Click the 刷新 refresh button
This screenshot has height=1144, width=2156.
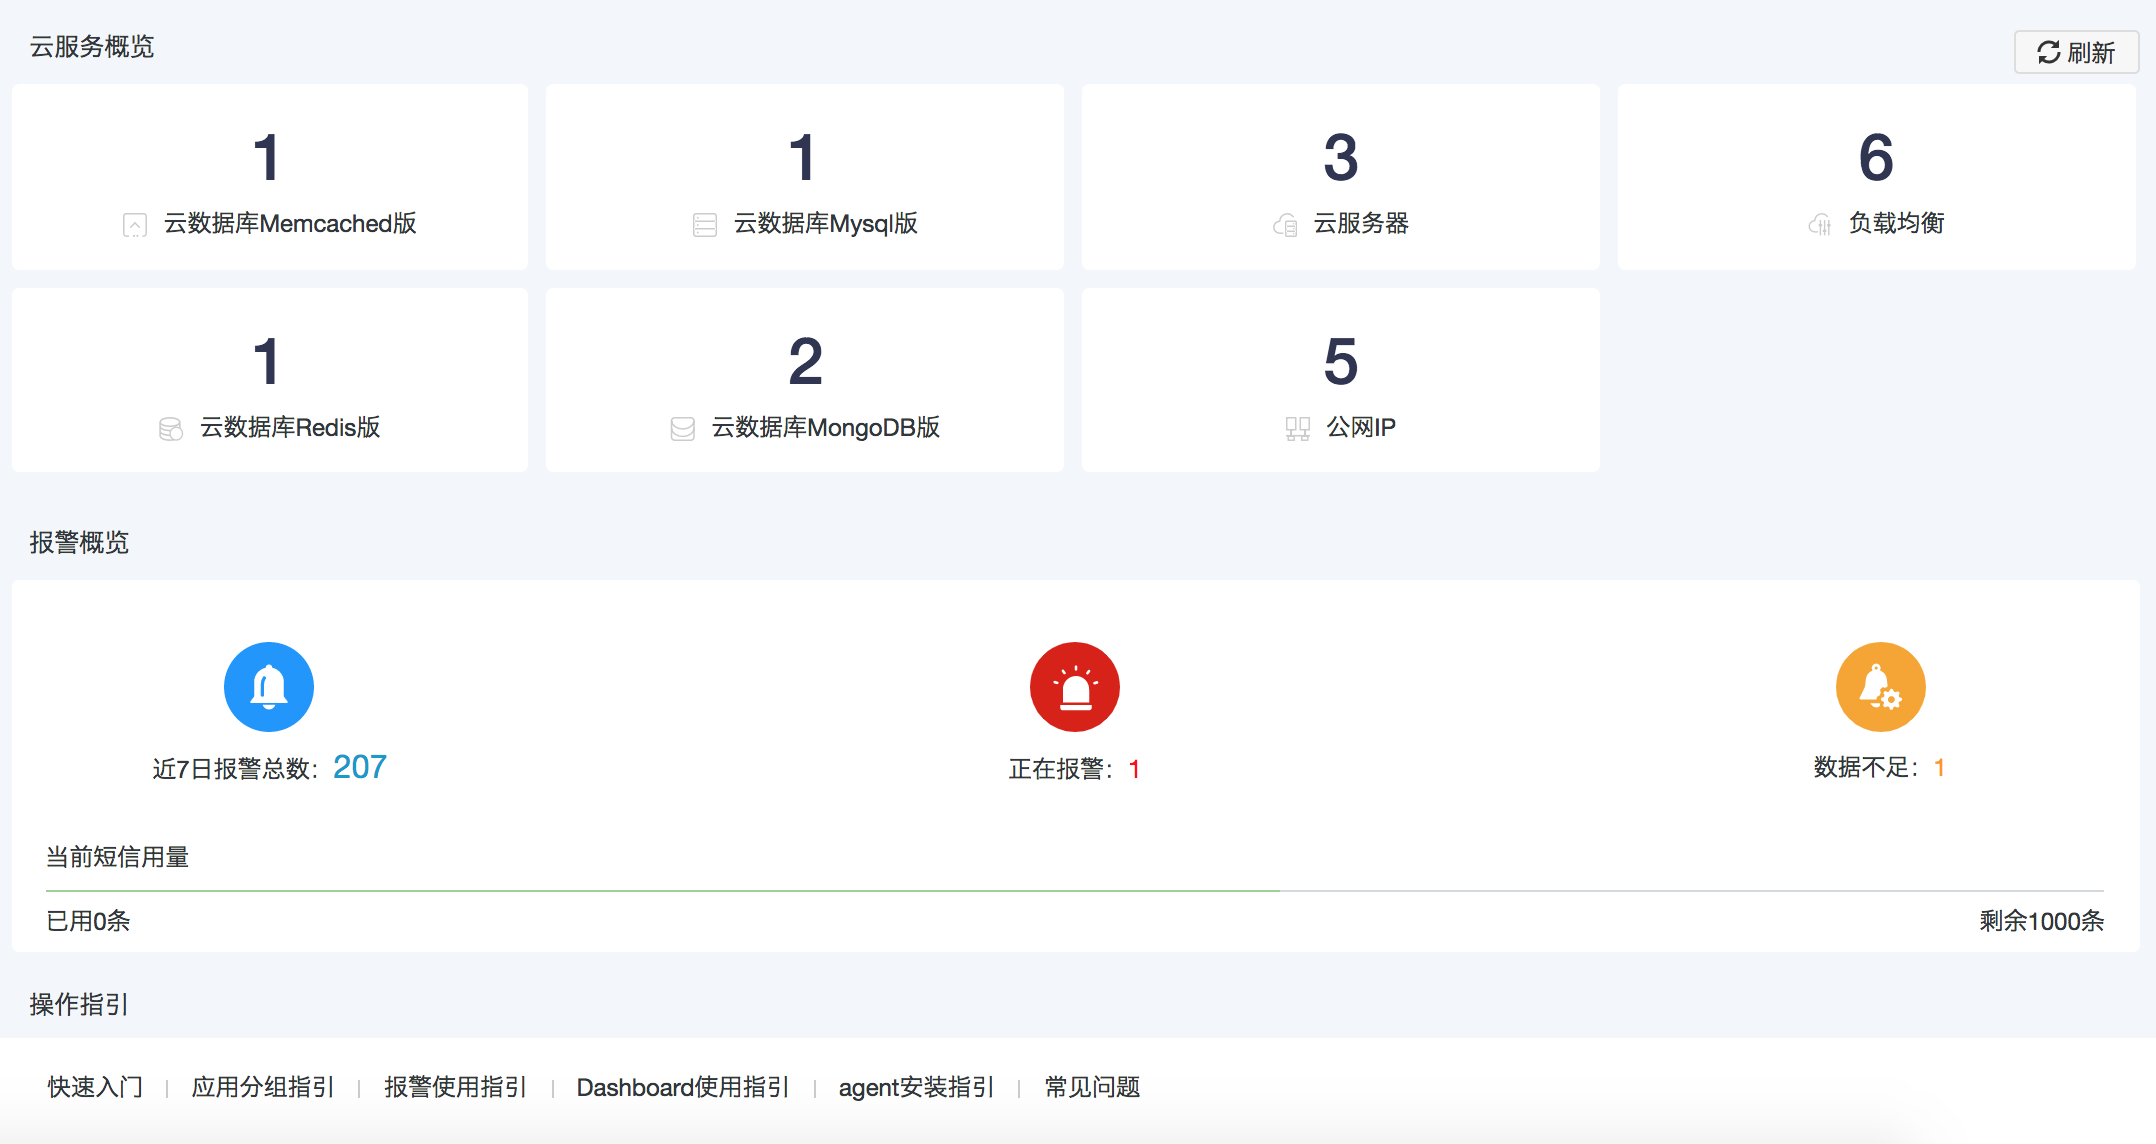[x=2076, y=52]
